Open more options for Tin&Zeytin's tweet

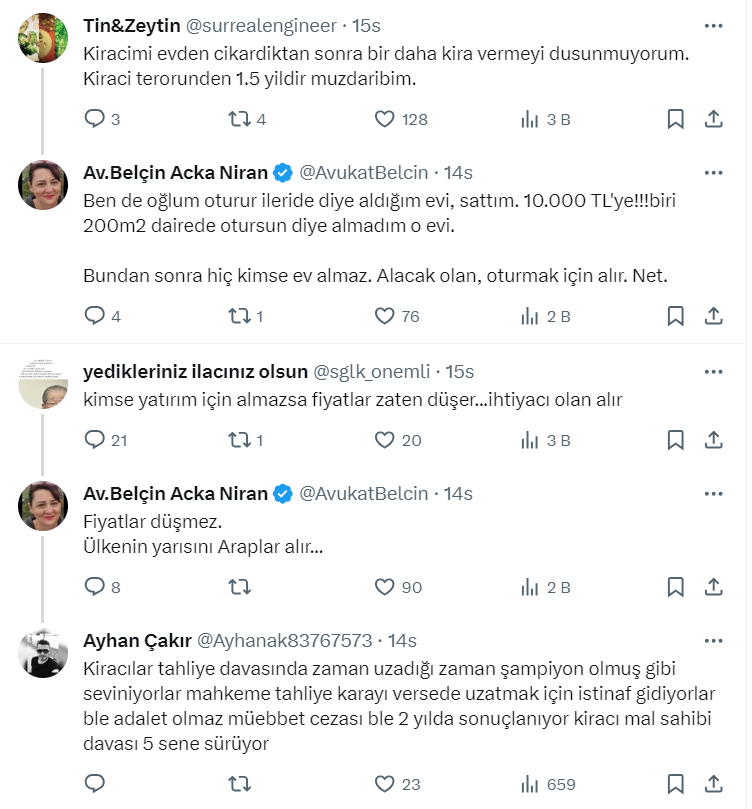point(714,25)
